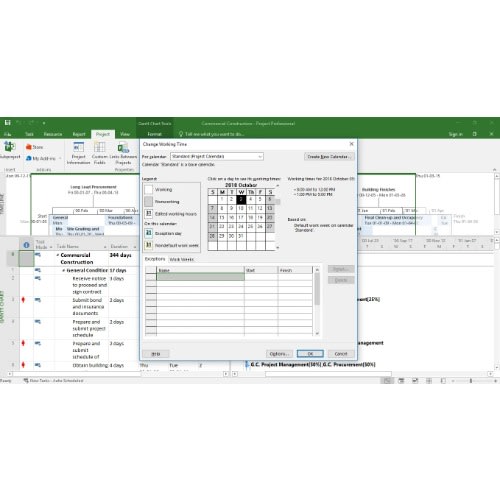The height and width of the screenshot is (500, 500).
Task: Switch to Task Usage view in status bar
Action: point(401,380)
